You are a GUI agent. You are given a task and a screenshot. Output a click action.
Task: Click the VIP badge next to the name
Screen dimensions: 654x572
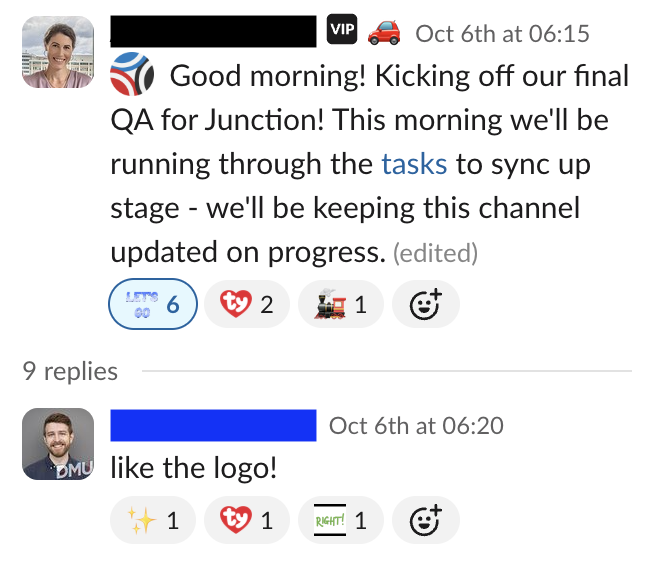(342, 32)
